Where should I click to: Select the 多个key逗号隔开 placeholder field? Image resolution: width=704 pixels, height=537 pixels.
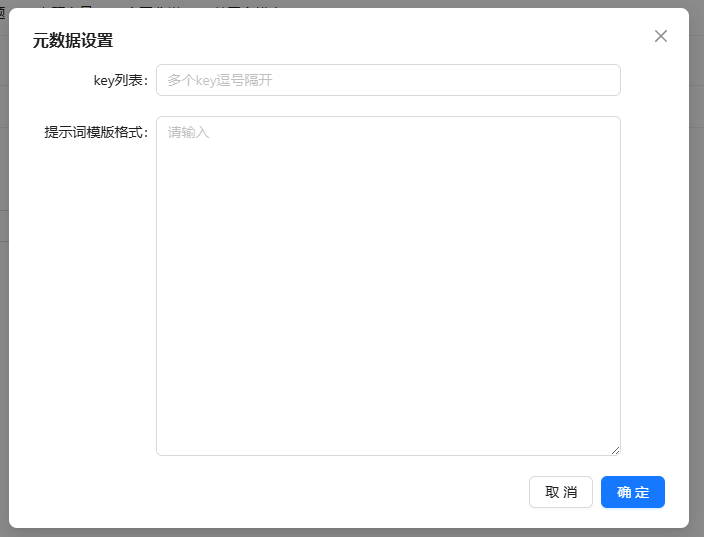(388, 80)
